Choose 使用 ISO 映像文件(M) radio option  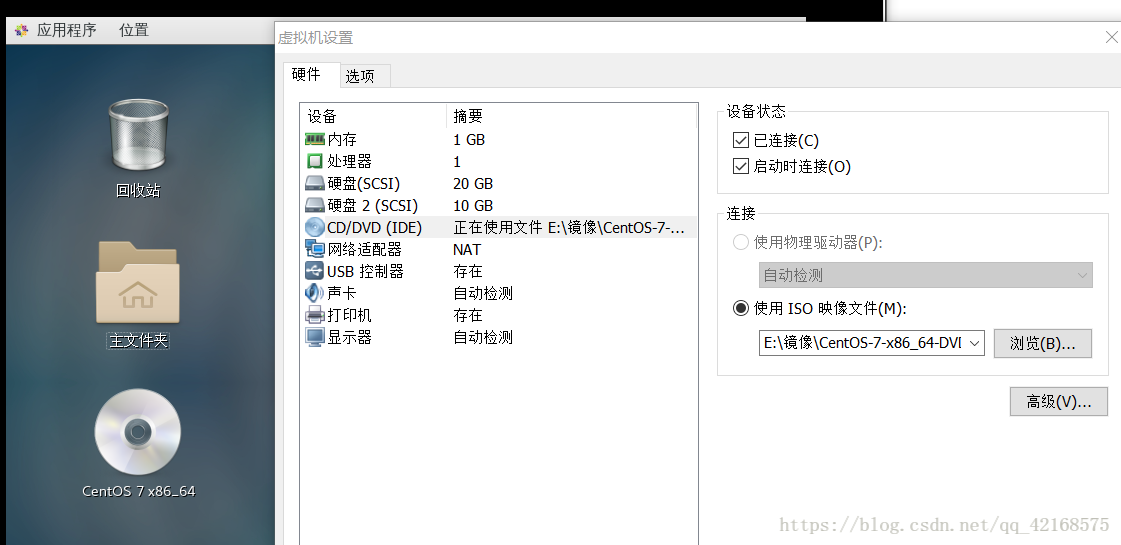[741, 308]
